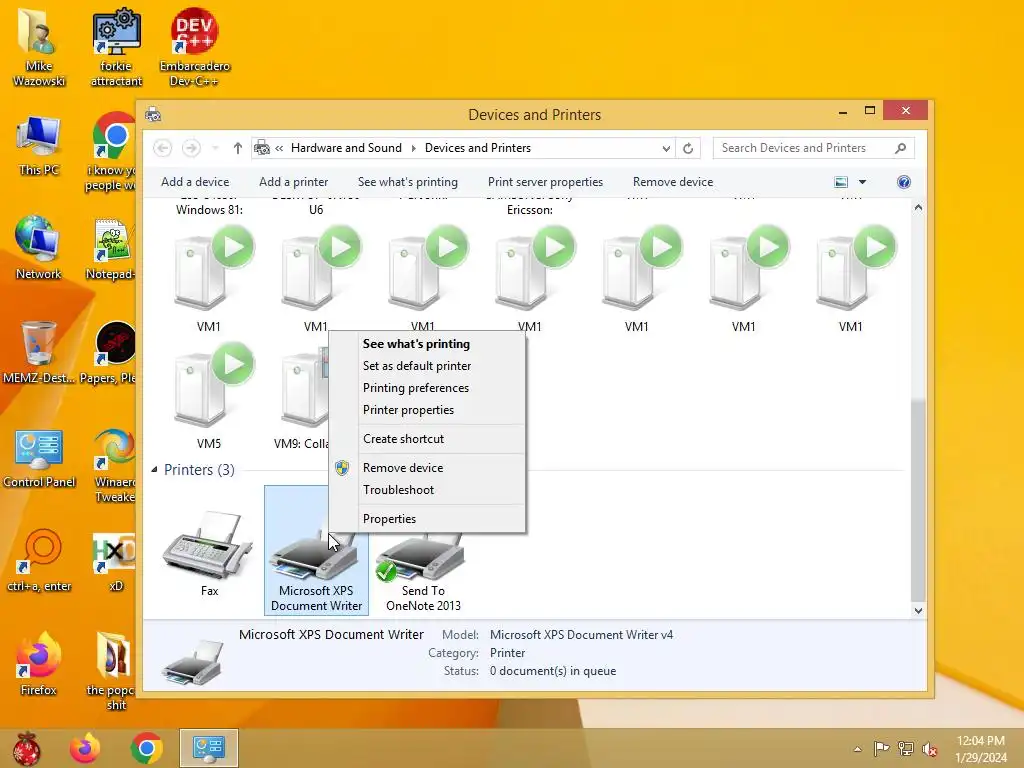Open the xD desktop shortcut
This screenshot has height=768, width=1024.
point(115,560)
